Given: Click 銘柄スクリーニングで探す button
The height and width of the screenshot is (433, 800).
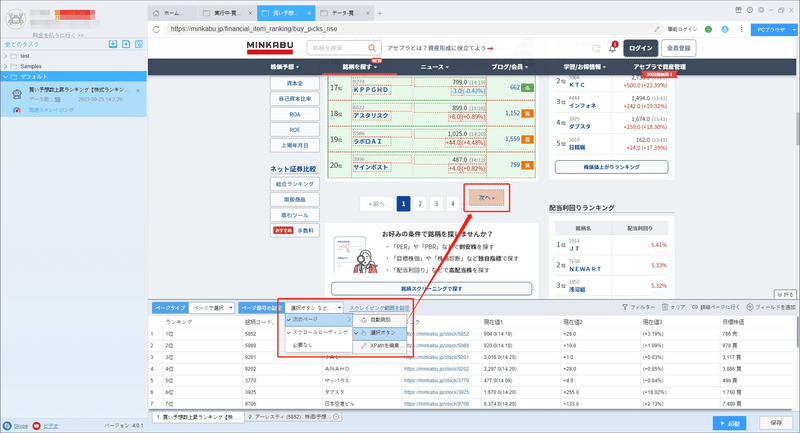Looking at the screenshot, I should 432,289.
